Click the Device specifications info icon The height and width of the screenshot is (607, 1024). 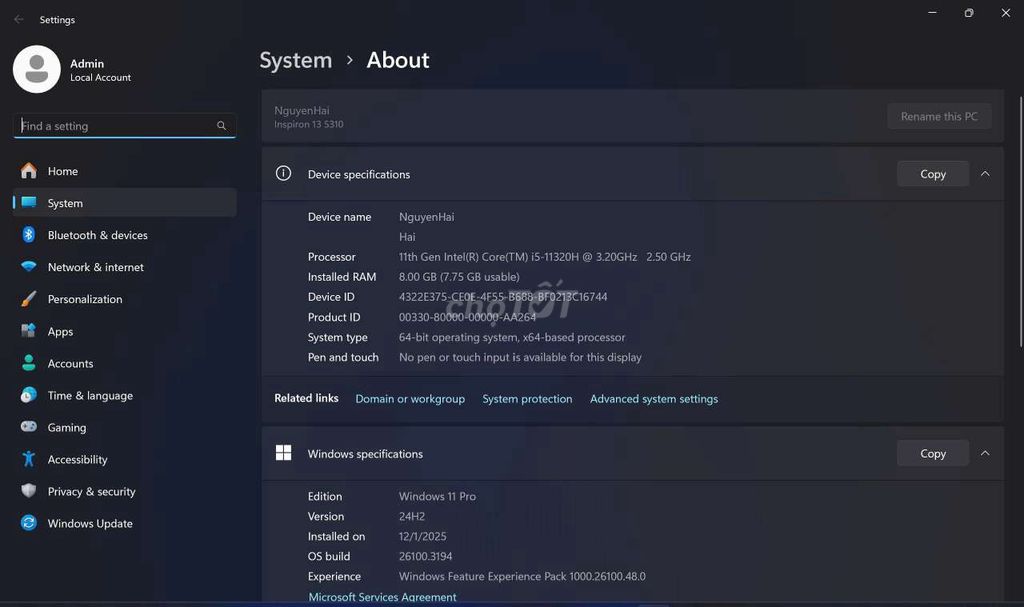[283, 173]
